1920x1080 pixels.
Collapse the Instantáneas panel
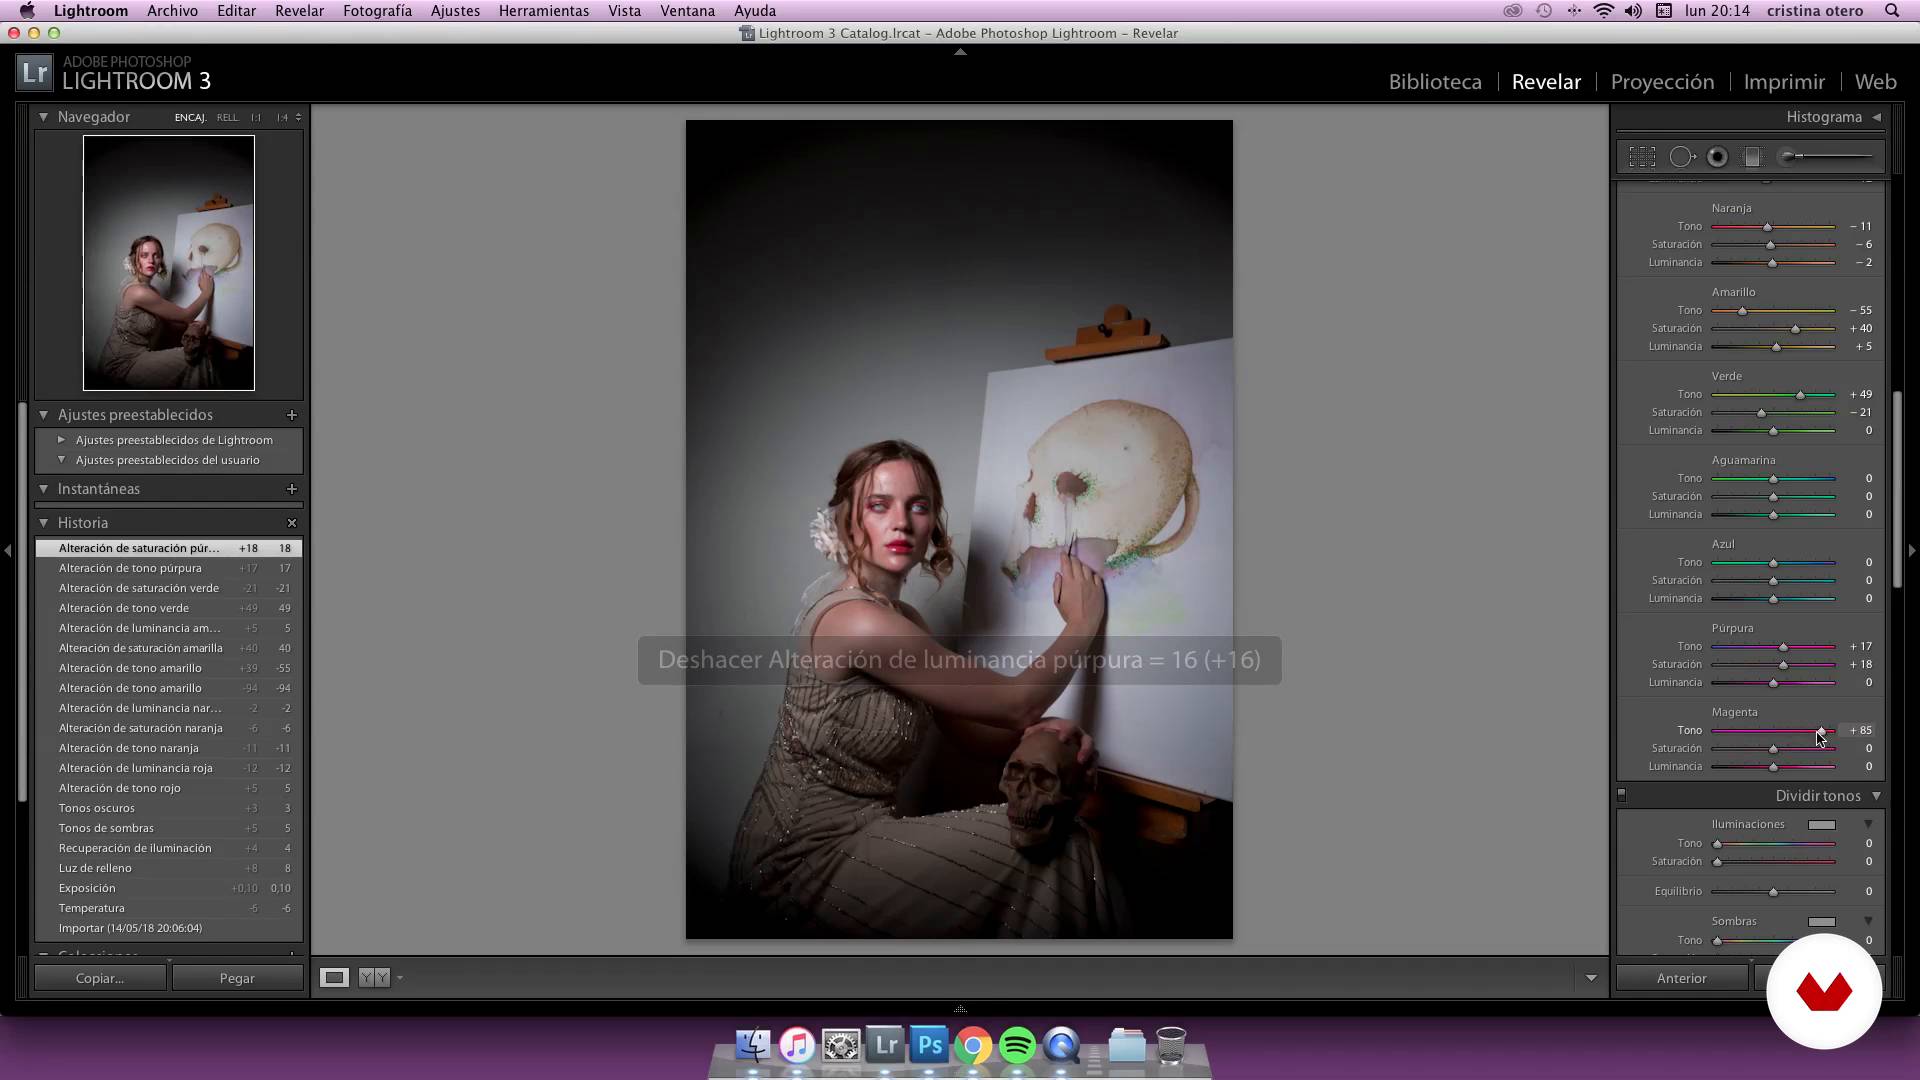[x=44, y=489]
